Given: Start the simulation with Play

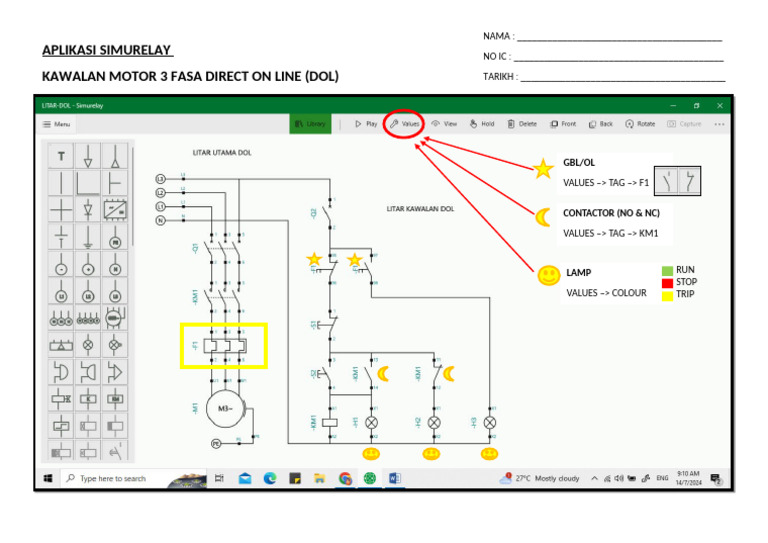Looking at the screenshot, I should (x=366, y=124).
